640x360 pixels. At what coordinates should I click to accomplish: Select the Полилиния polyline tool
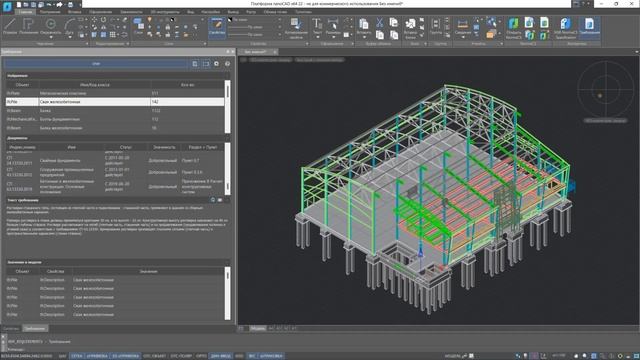coord(29,26)
